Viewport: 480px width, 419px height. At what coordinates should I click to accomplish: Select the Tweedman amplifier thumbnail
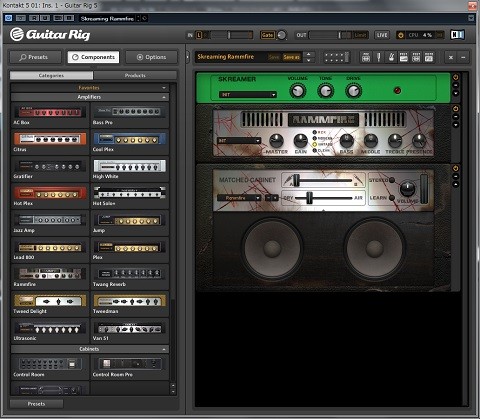coord(130,303)
